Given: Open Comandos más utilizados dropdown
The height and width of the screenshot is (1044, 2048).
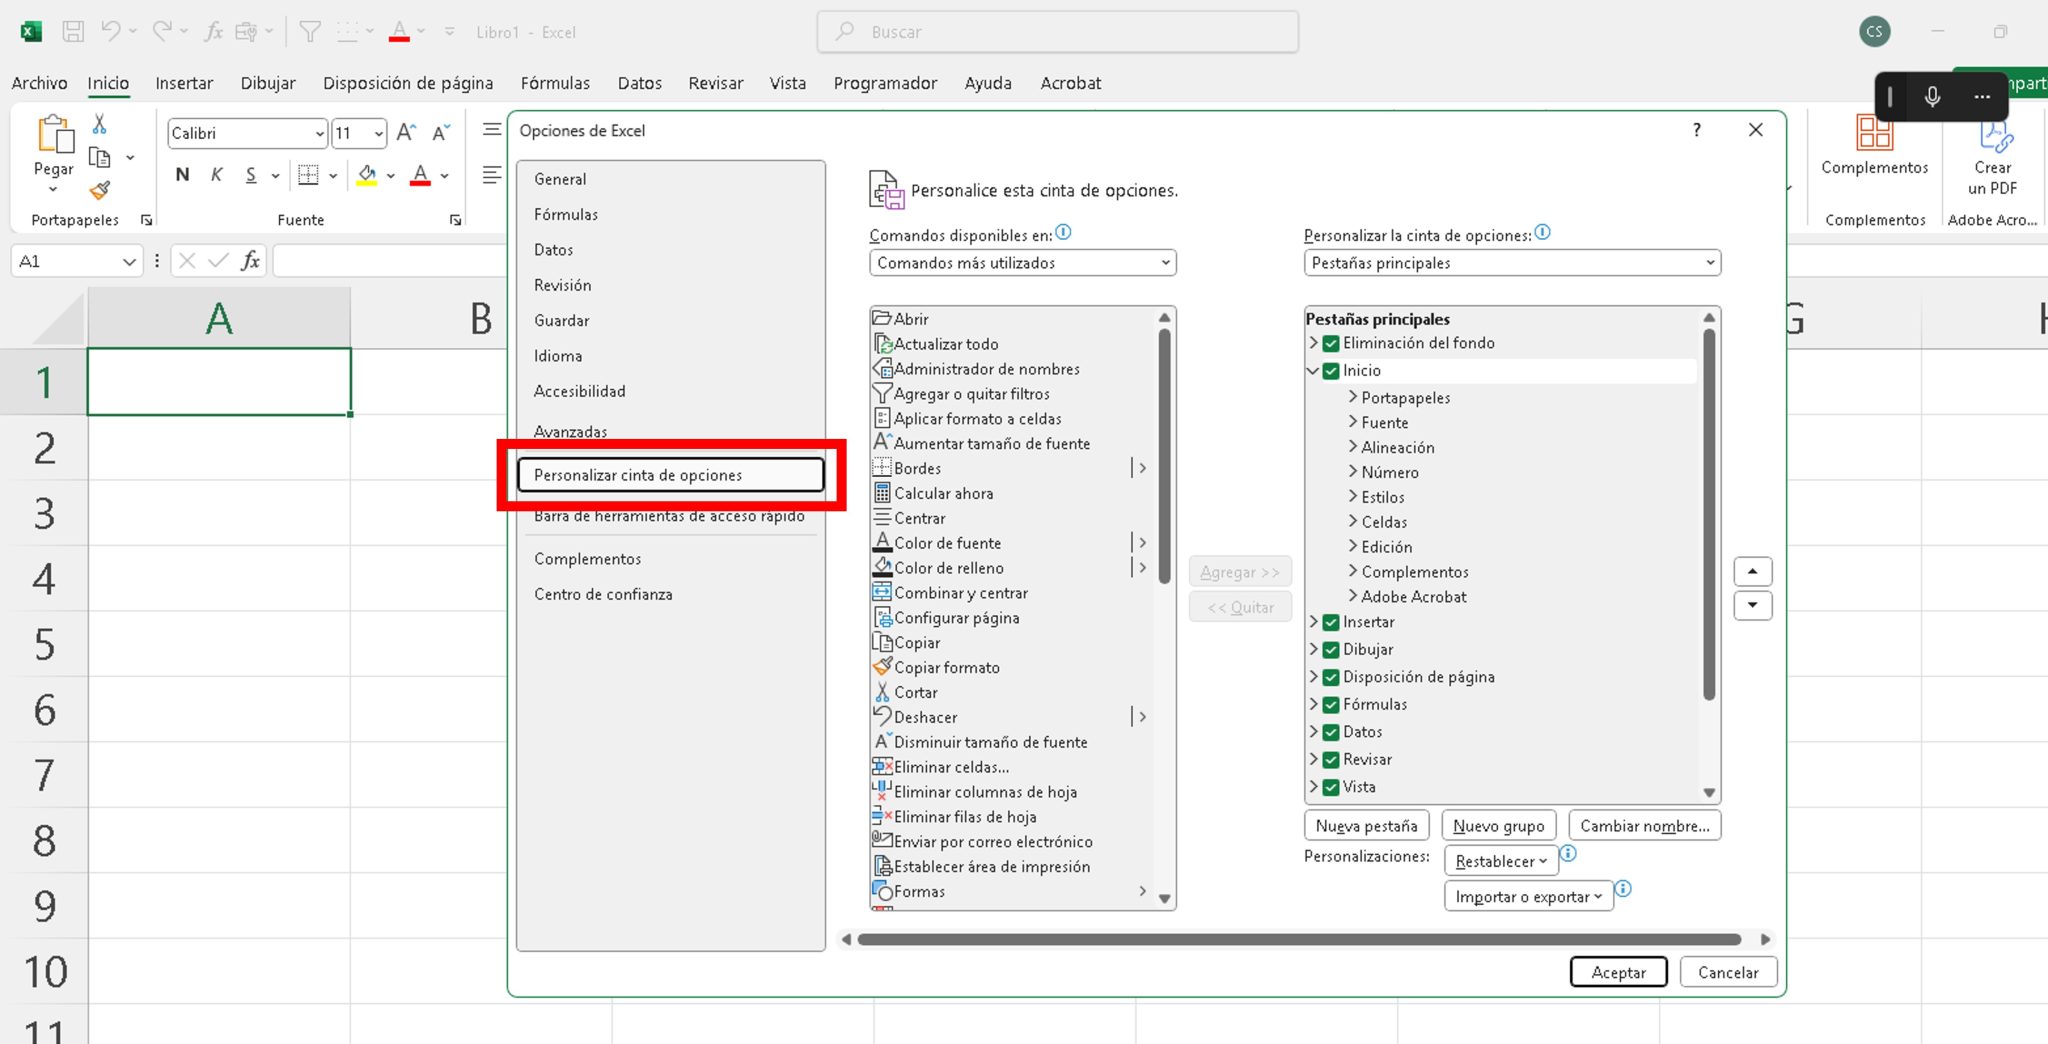Looking at the screenshot, I should point(1022,263).
